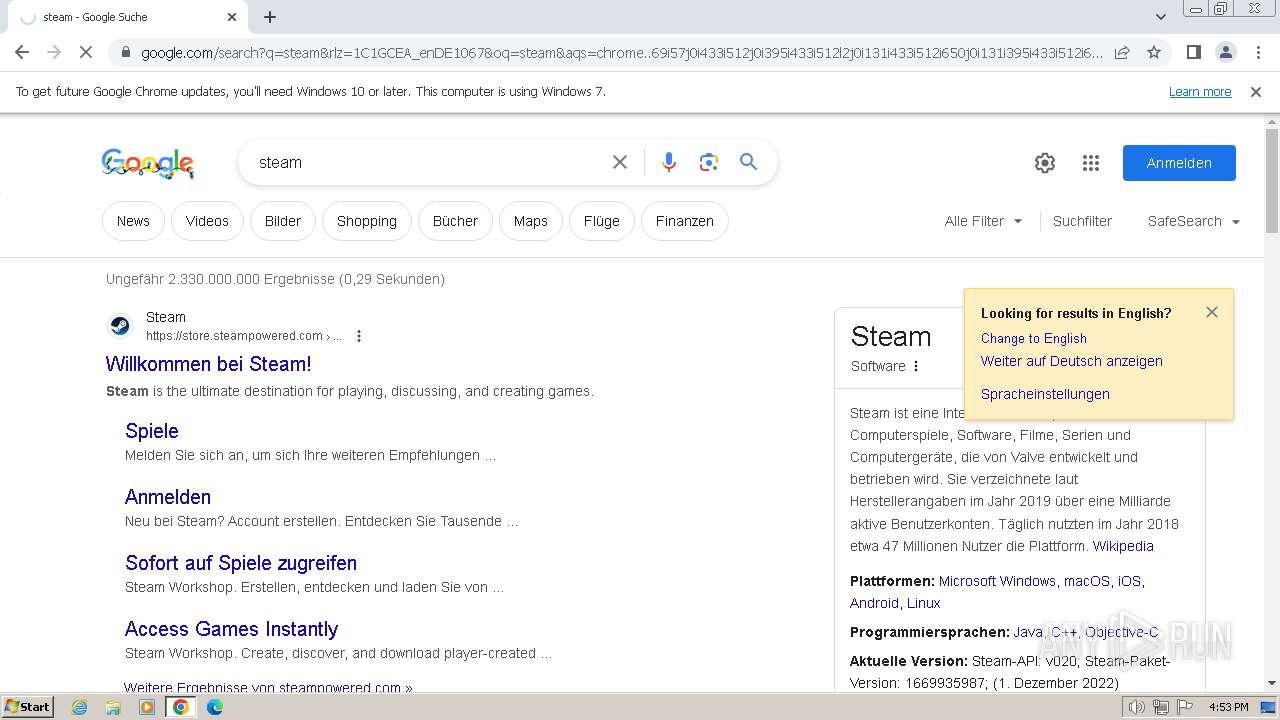
Task: Open the Windows Start menu
Action: coord(28,707)
